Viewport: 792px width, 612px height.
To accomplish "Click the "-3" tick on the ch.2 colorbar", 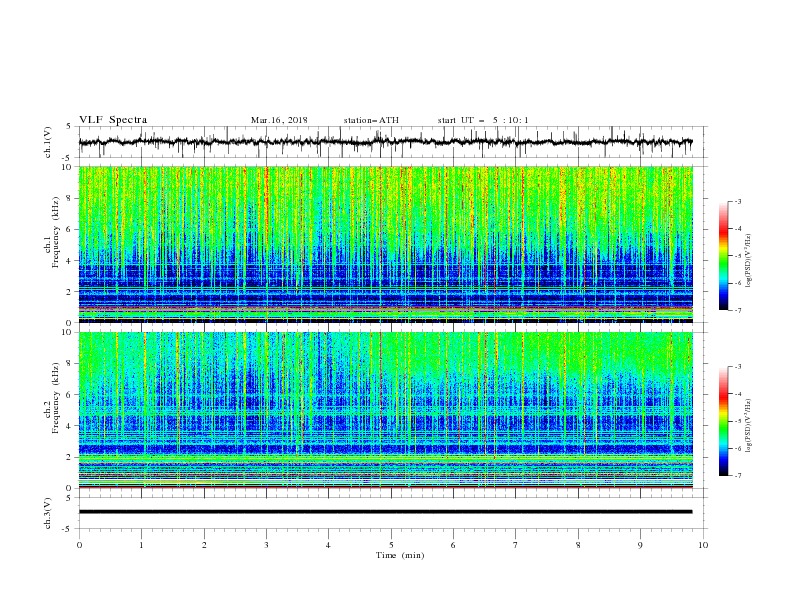I will 737,367.
